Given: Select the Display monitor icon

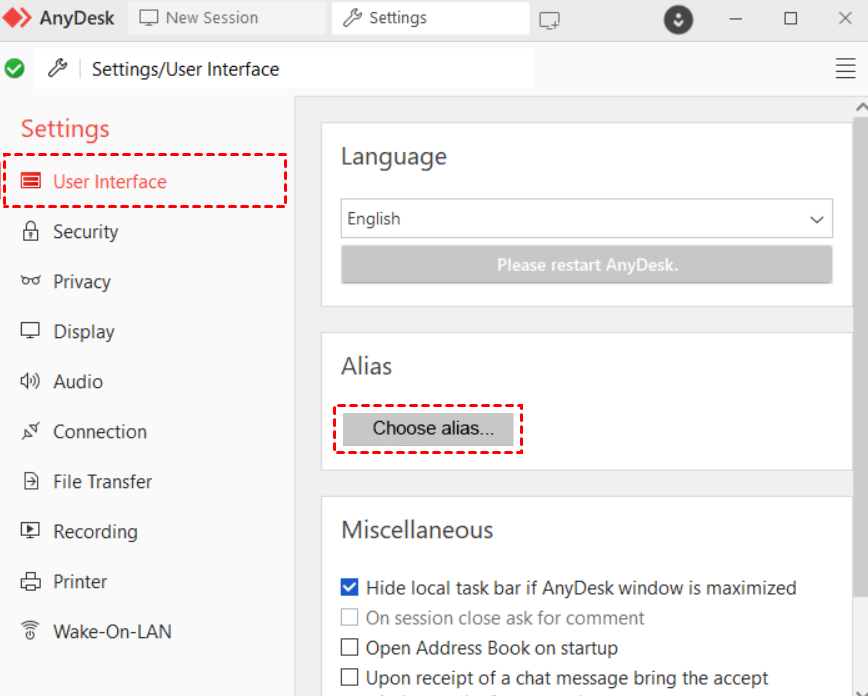Looking at the screenshot, I should click(31, 331).
